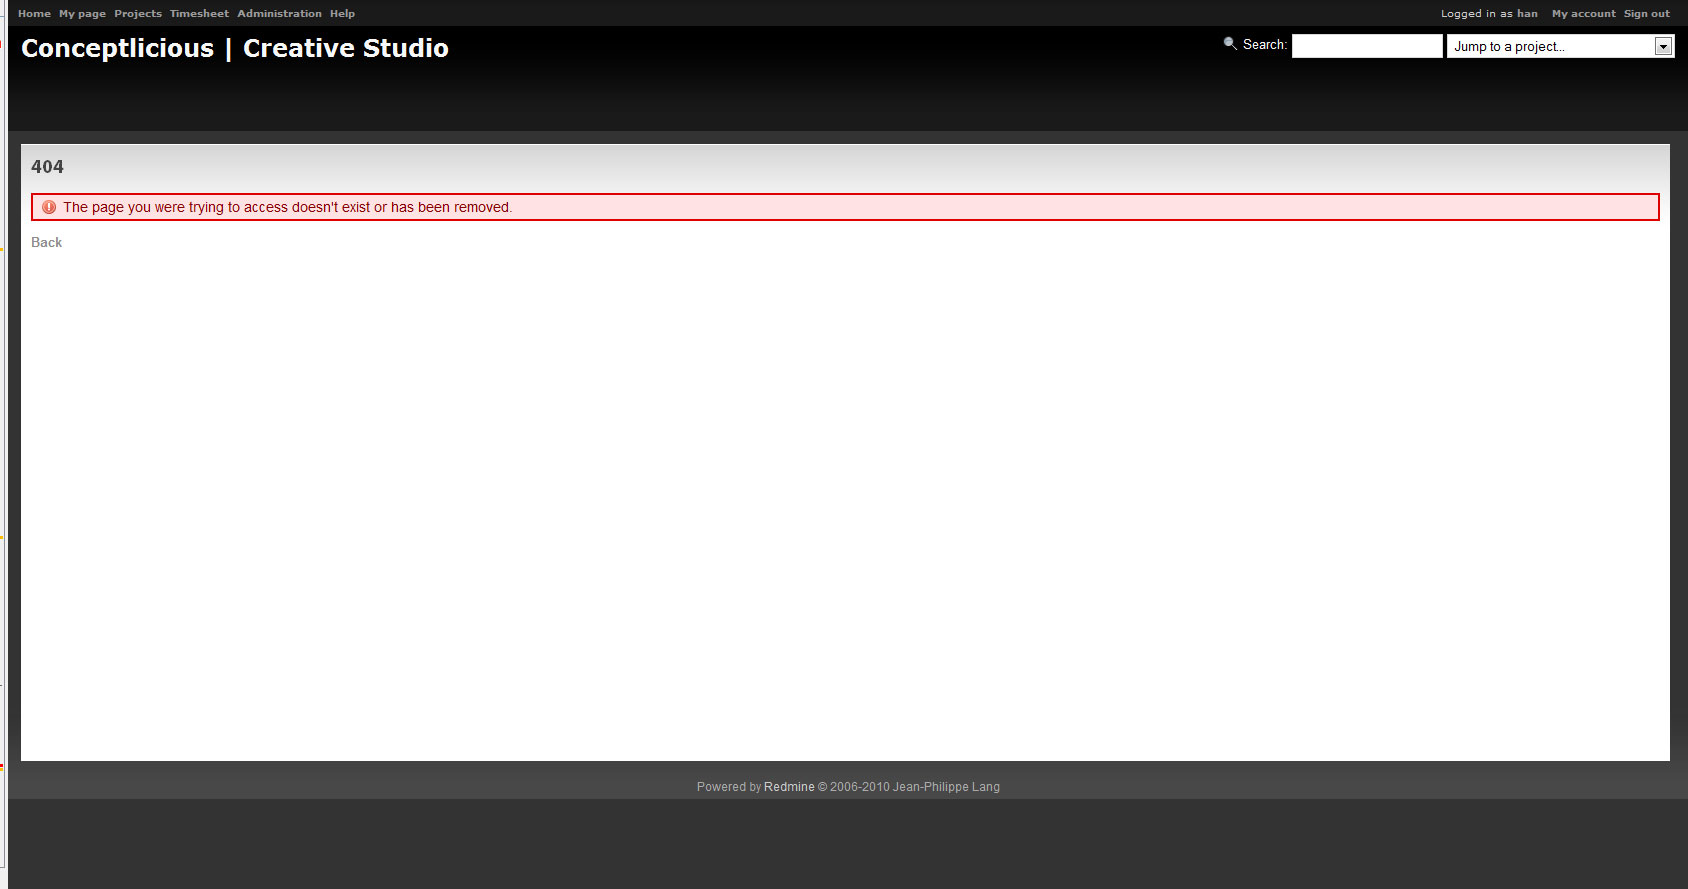This screenshot has height=889, width=1688.
Task: Focus the Search text field
Action: tap(1367, 46)
